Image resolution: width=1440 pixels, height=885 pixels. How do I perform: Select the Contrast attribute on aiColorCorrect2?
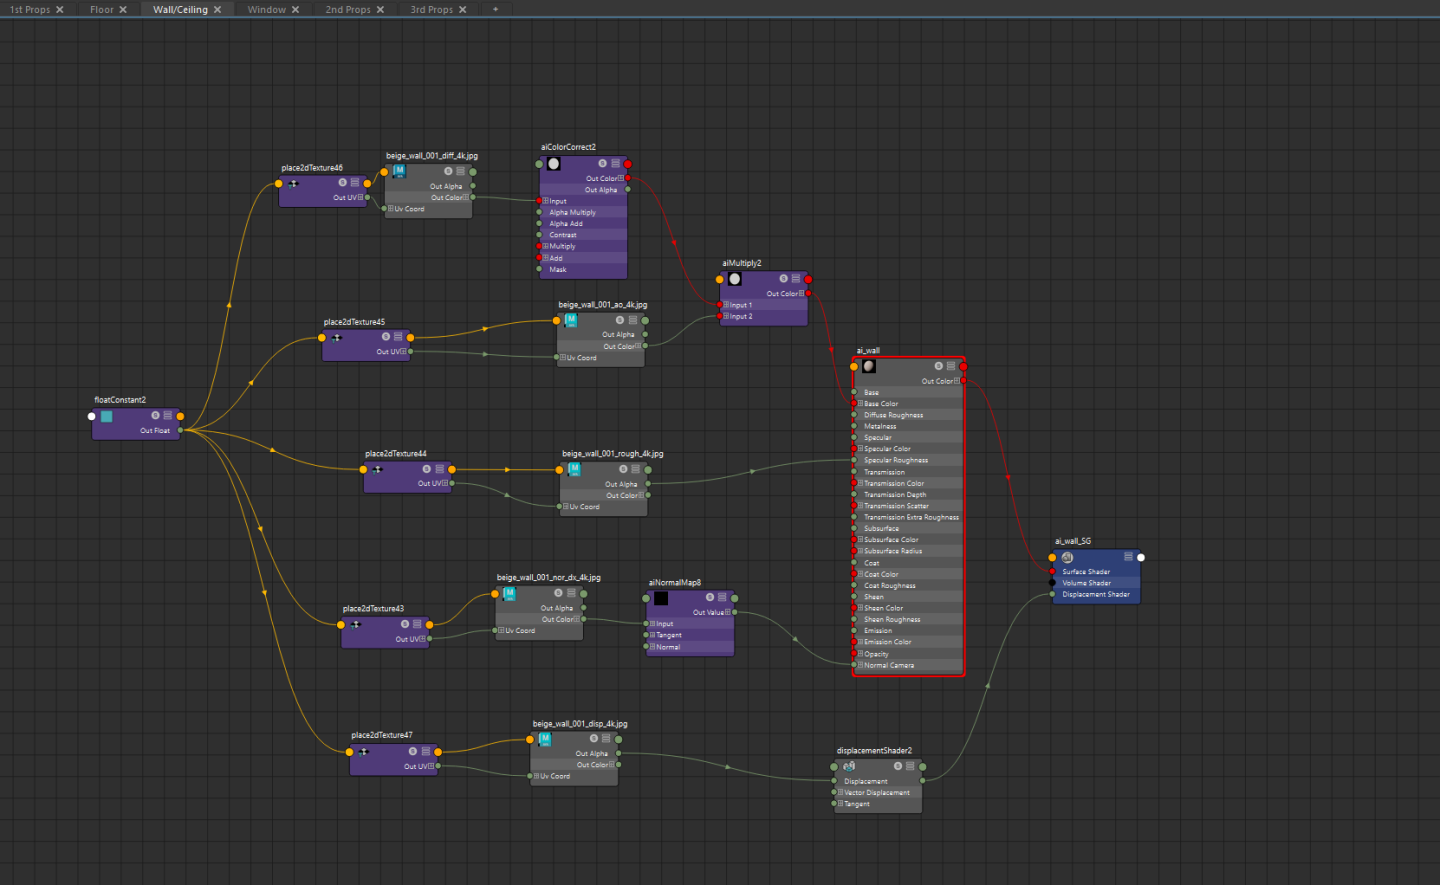click(x=584, y=235)
